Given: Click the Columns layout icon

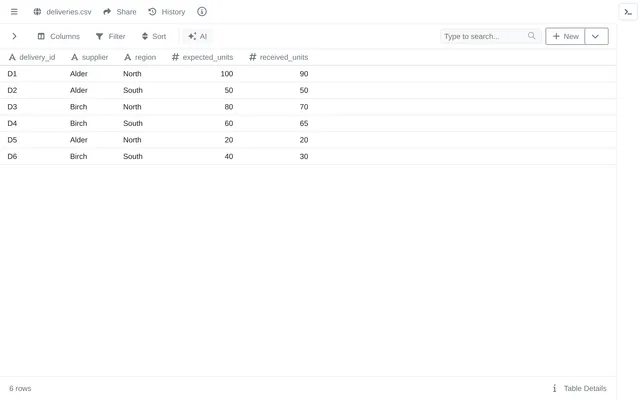Looking at the screenshot, I should (41, 36).
